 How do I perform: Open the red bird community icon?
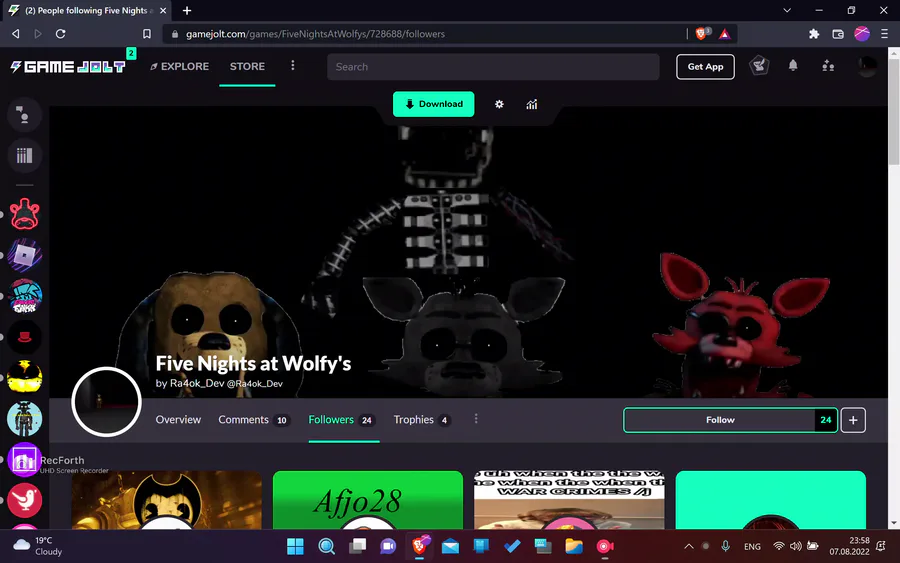click(24, 500)
